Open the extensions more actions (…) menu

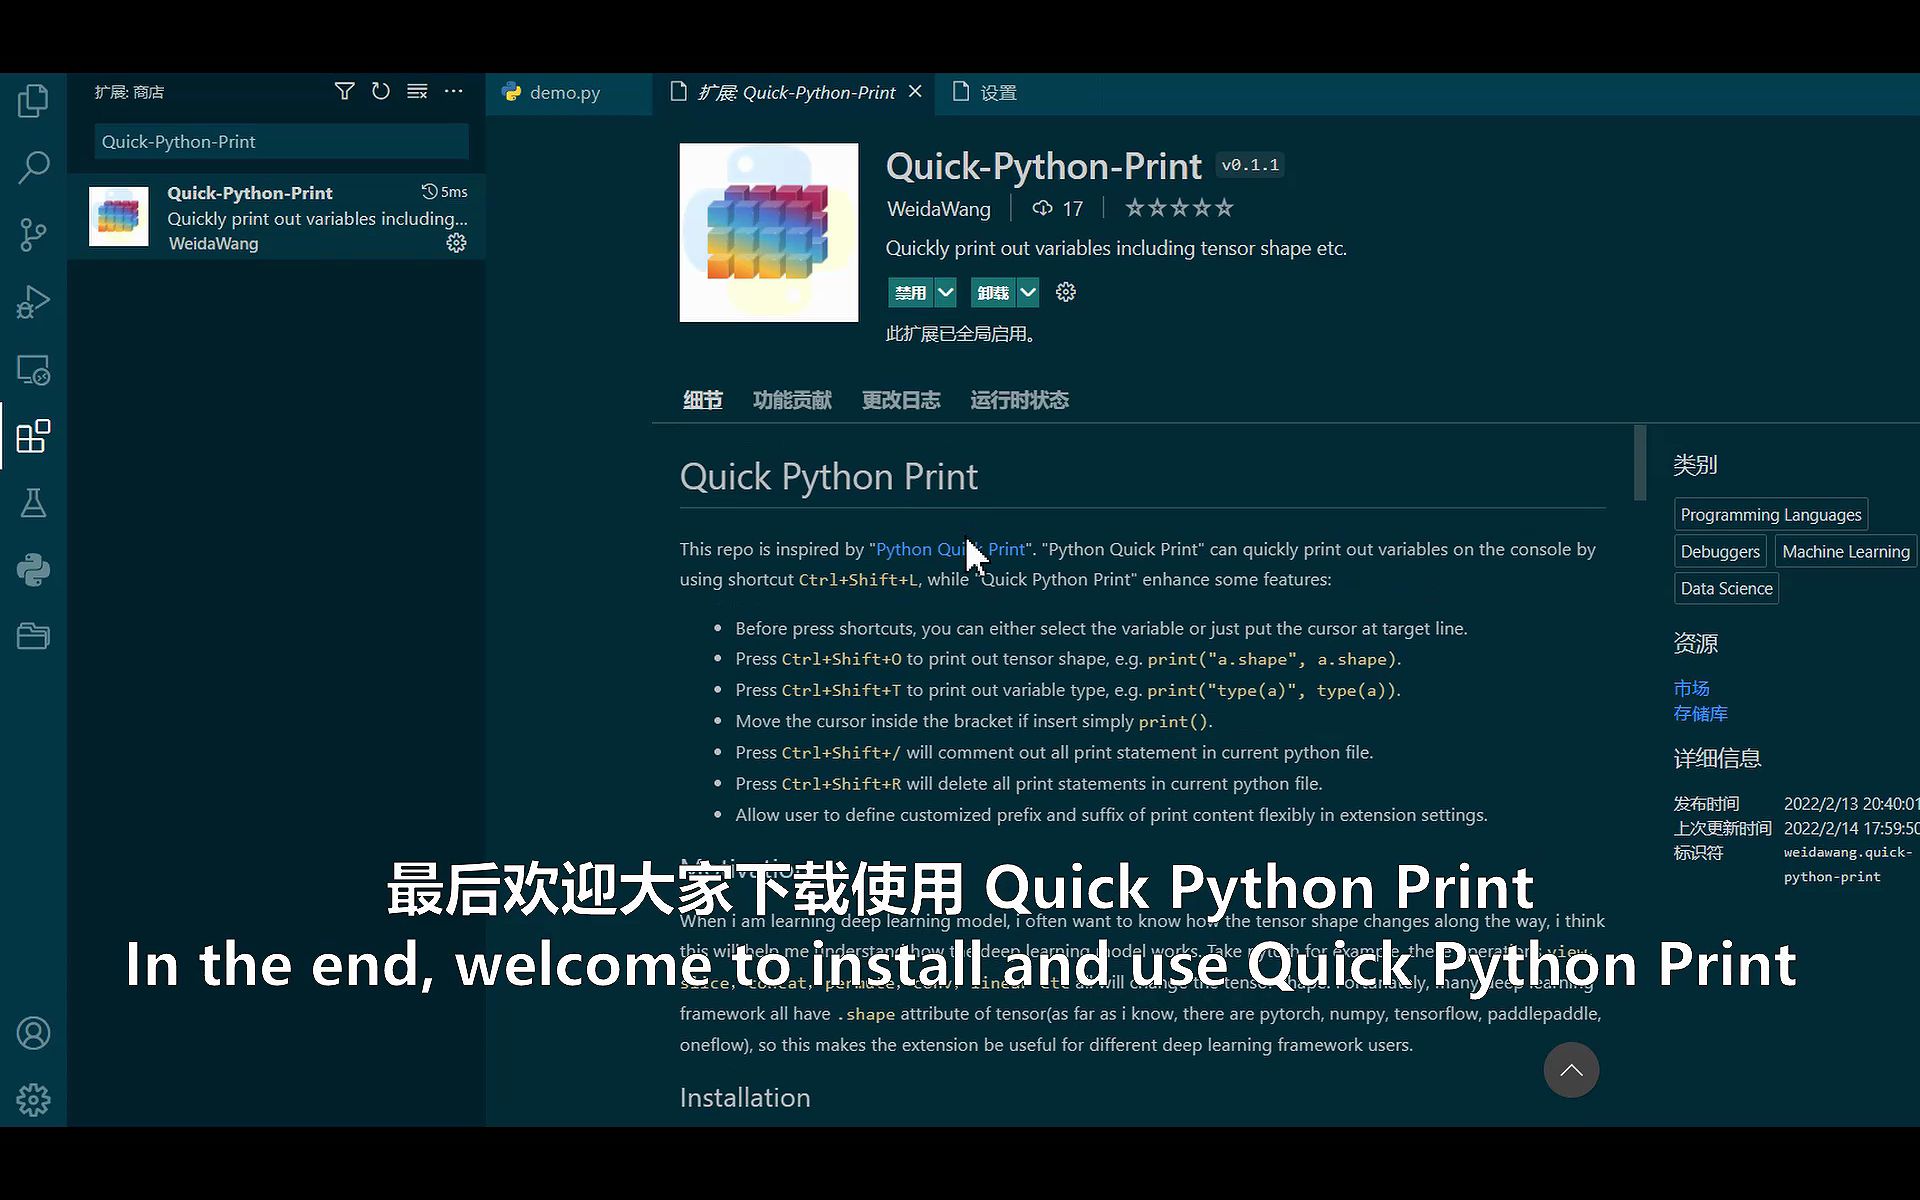coord(455,91)
